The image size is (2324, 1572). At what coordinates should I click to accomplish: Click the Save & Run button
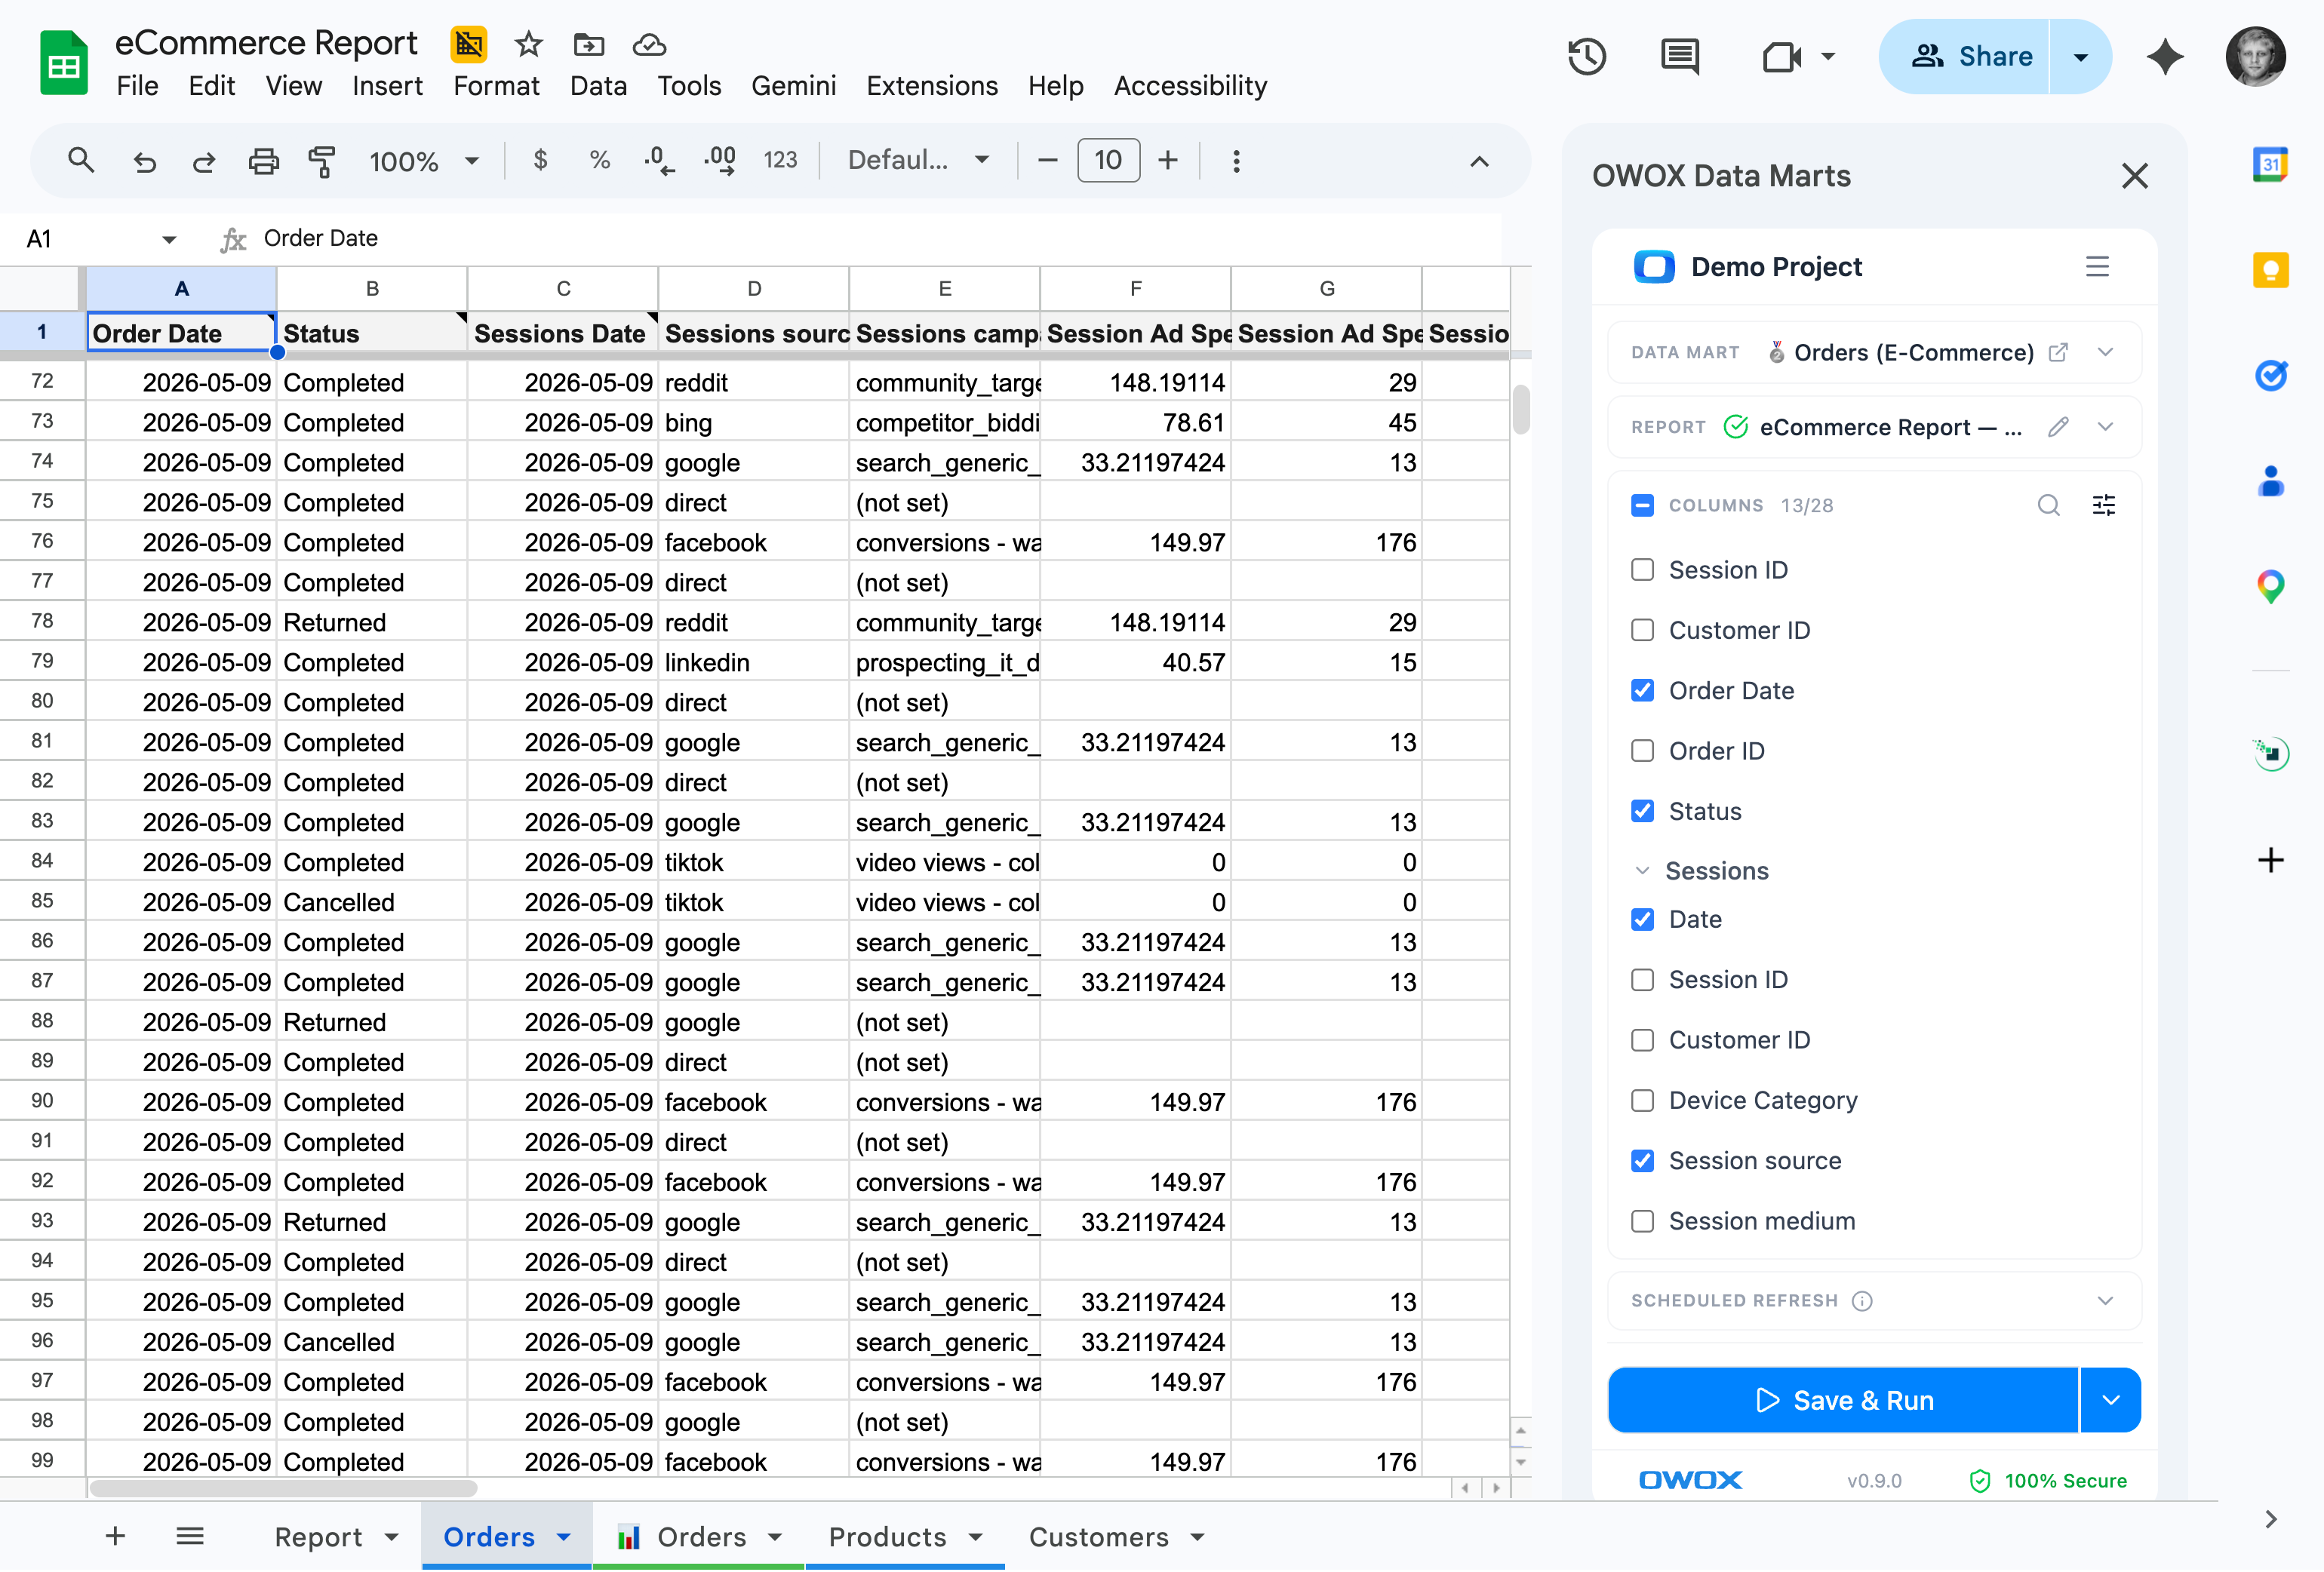[1843, 1400]
